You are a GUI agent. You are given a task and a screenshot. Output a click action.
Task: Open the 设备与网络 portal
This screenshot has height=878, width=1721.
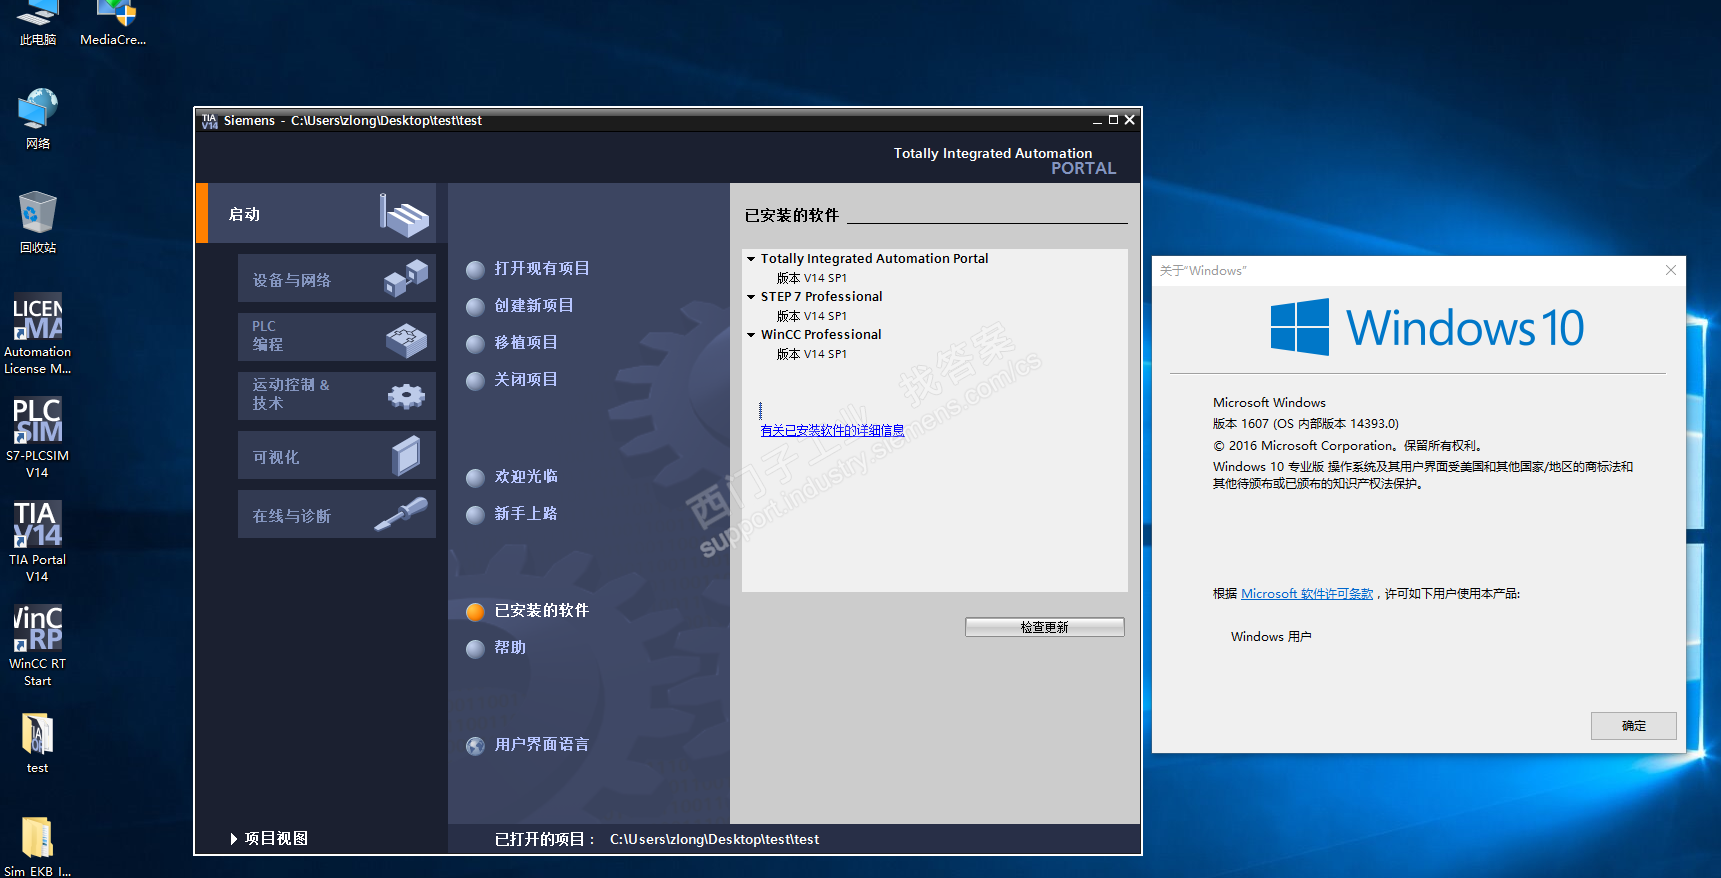[337, 279]
